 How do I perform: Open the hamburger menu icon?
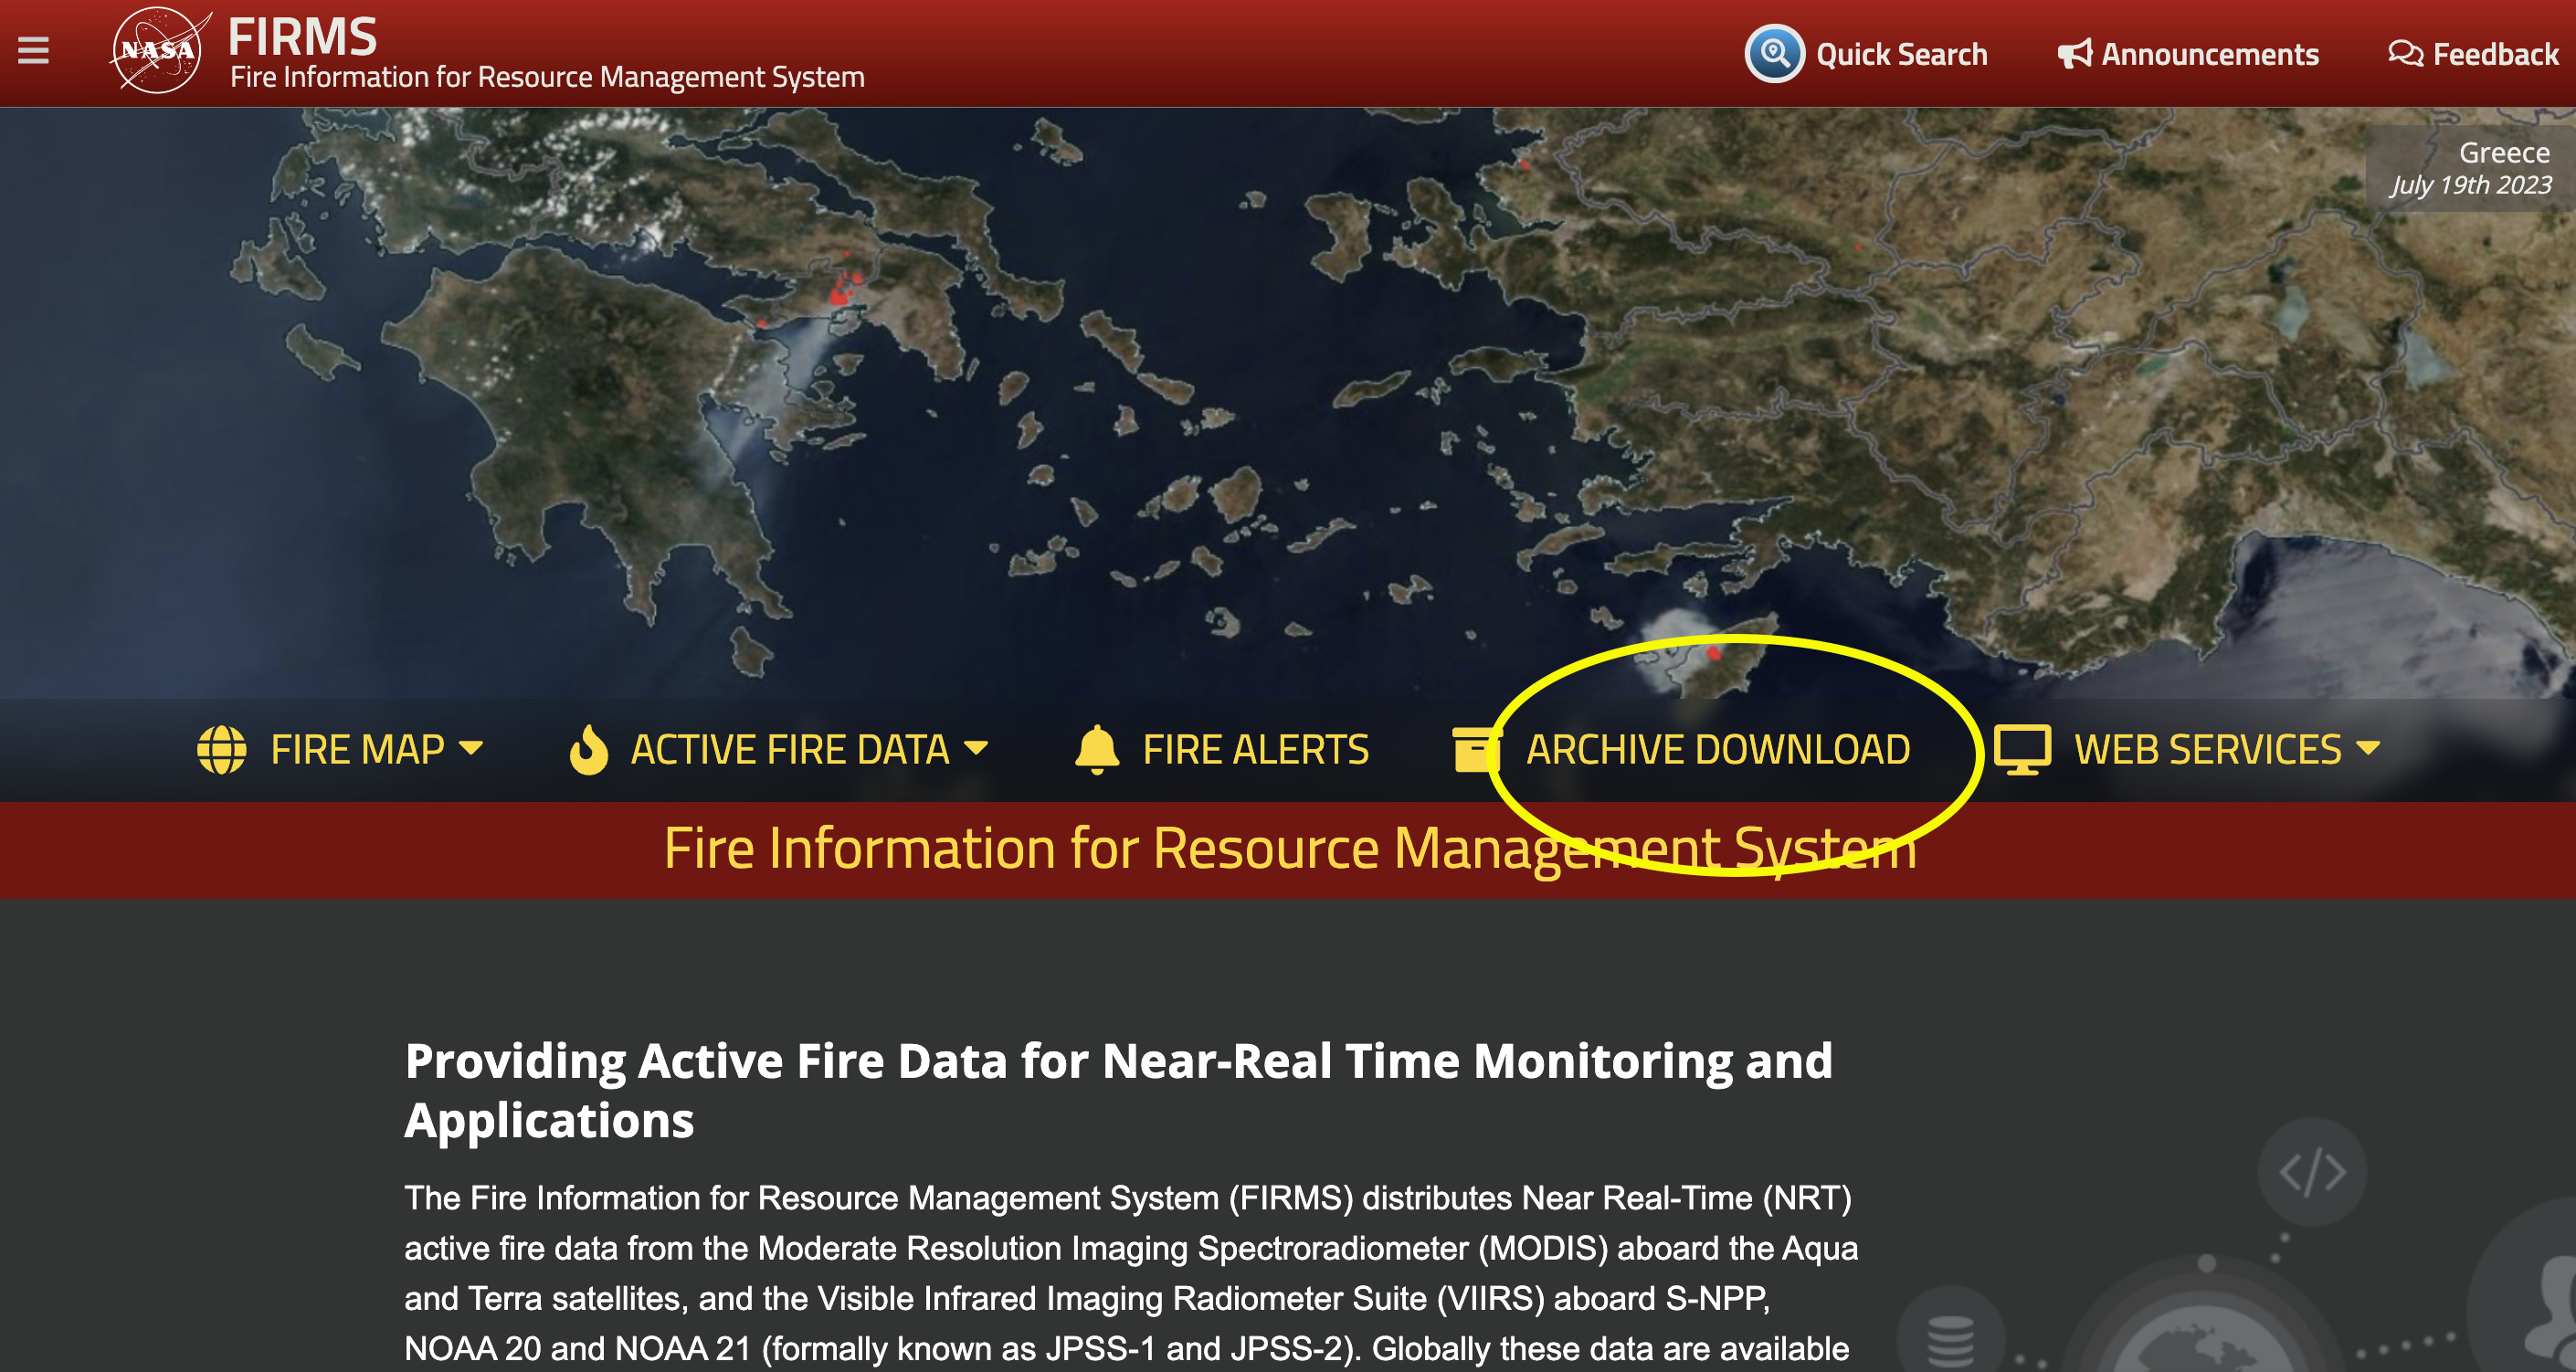pos(33,50)
